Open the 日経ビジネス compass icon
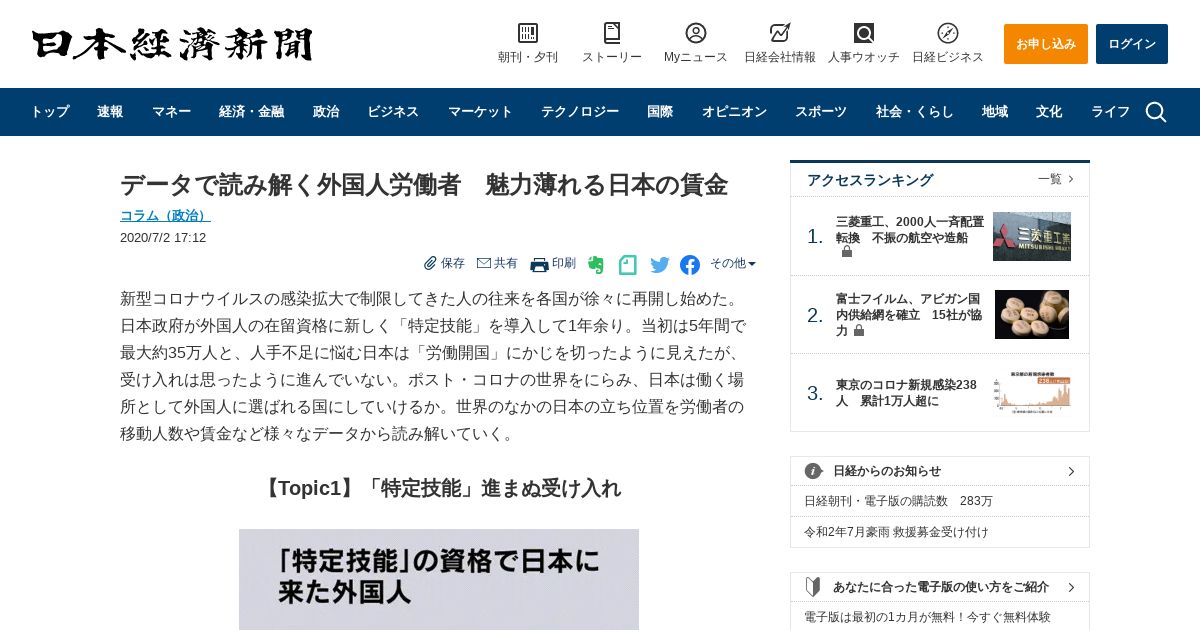This screenshot has height=630, width=1200. [948, 33]
